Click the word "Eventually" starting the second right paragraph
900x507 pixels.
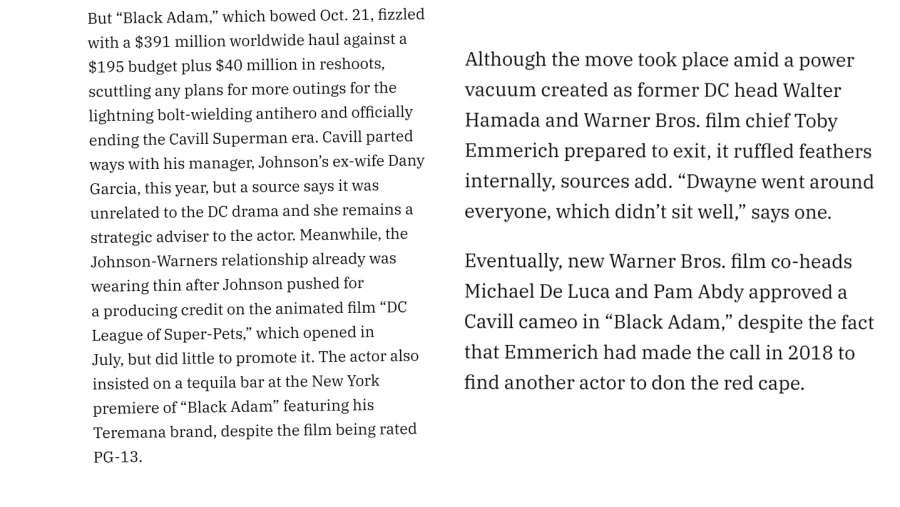[x=511, y=261]
